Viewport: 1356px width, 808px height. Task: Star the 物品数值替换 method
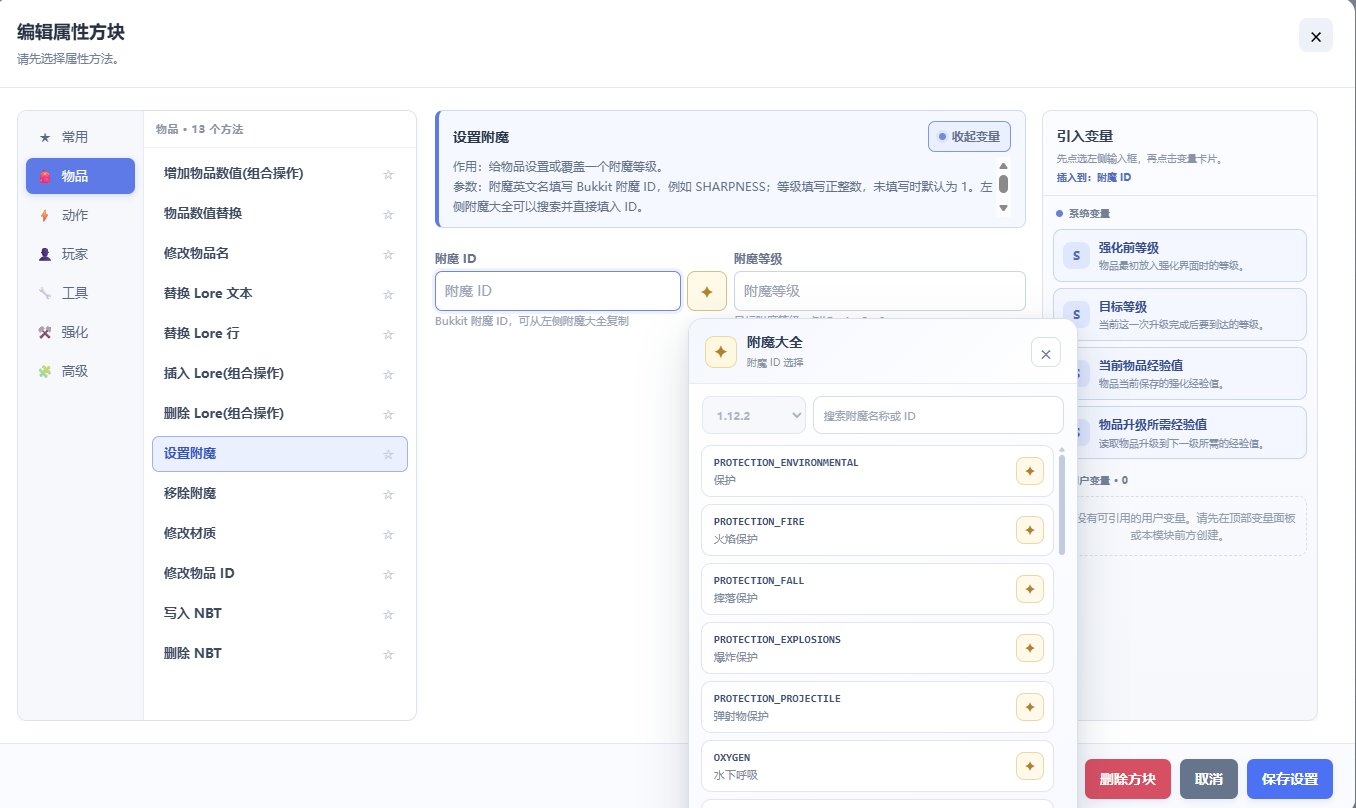[x=388, y=214]
